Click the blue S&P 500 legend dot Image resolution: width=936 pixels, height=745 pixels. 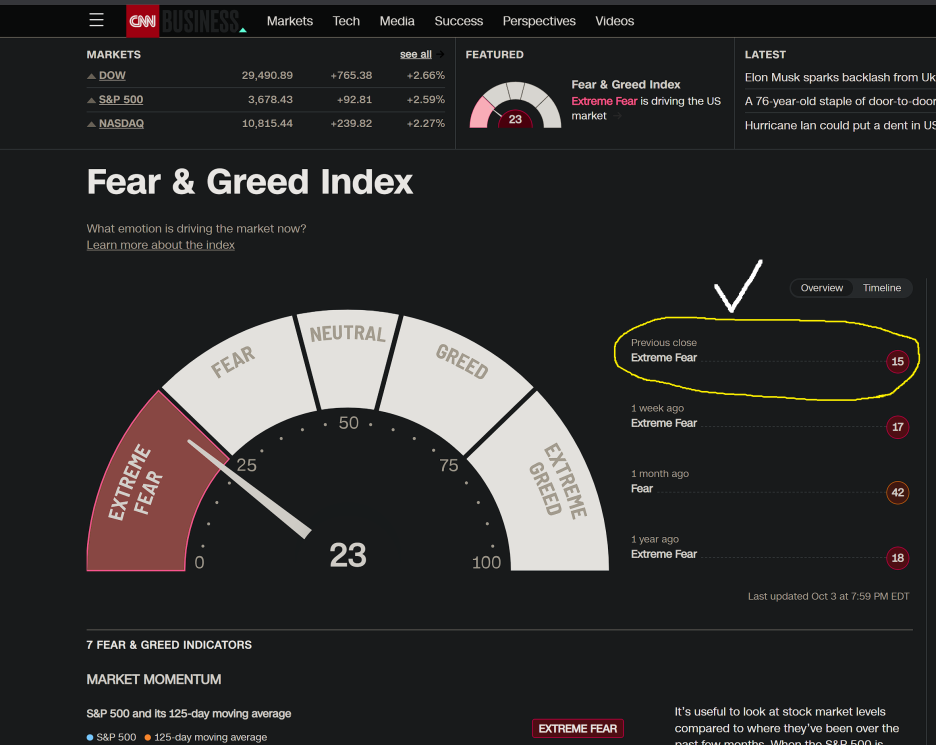90,737
